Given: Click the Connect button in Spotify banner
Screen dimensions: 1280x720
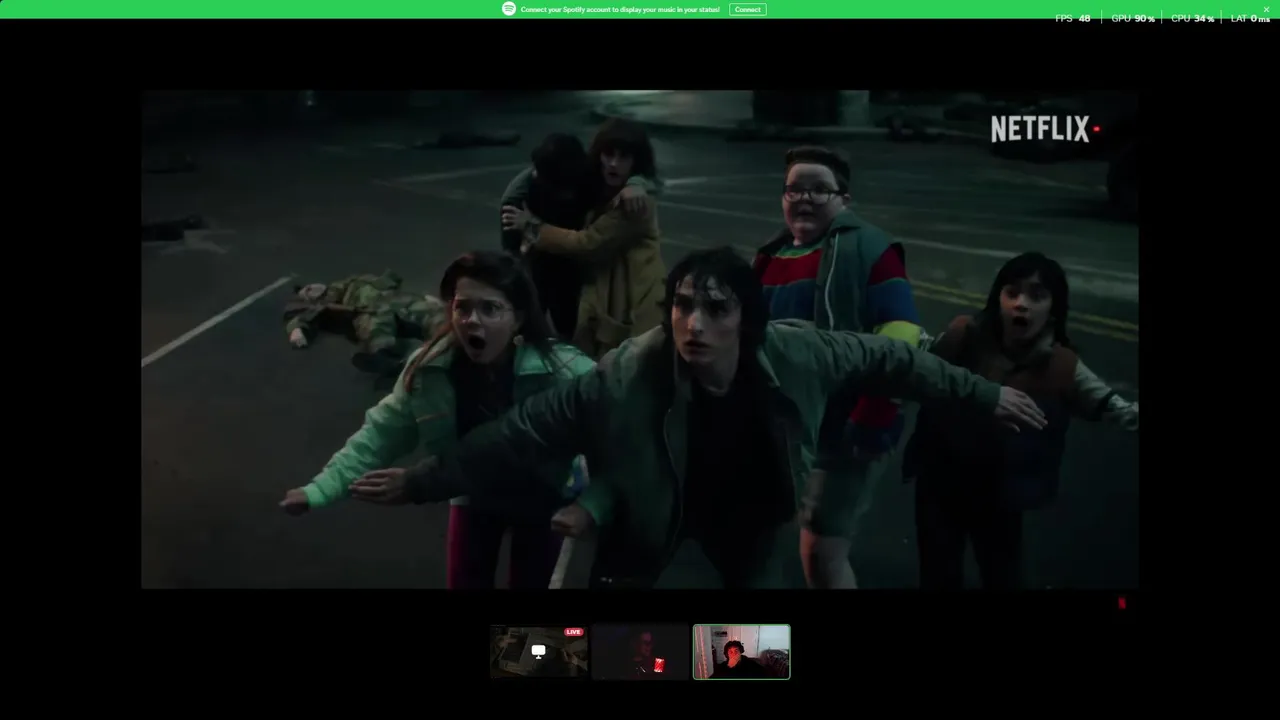Looking at the screenshot, I should tap(747, 9).
